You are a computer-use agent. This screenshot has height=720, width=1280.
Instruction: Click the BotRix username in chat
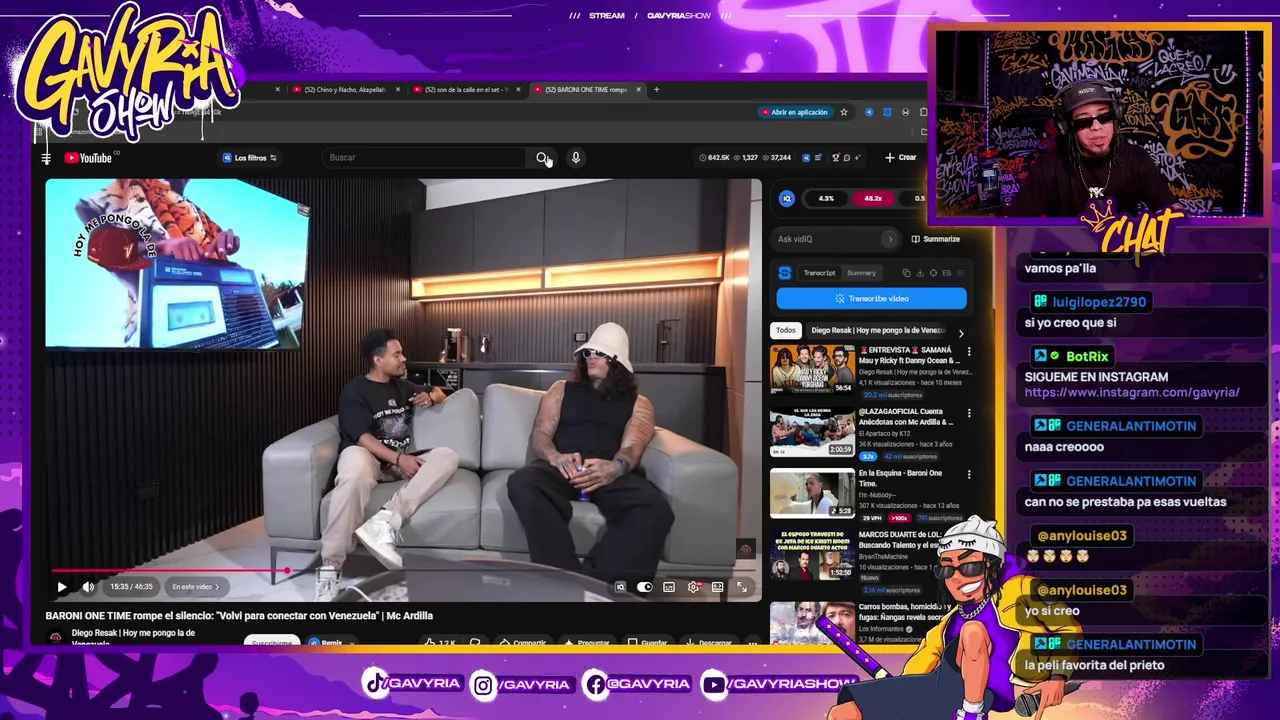point(1087,356)
